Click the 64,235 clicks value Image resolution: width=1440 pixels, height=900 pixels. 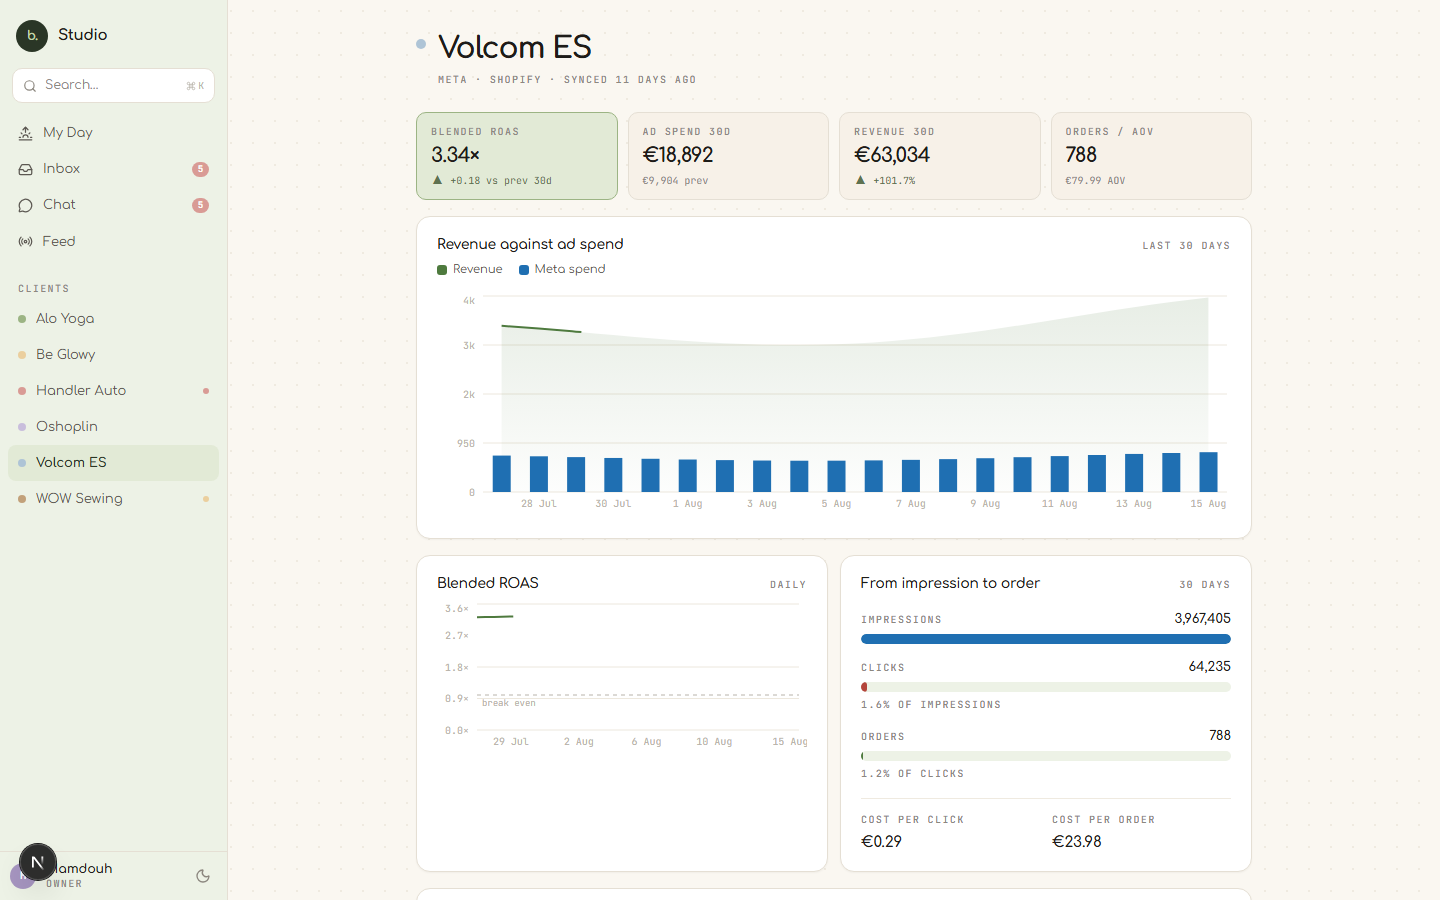(x=1209, y=667)
